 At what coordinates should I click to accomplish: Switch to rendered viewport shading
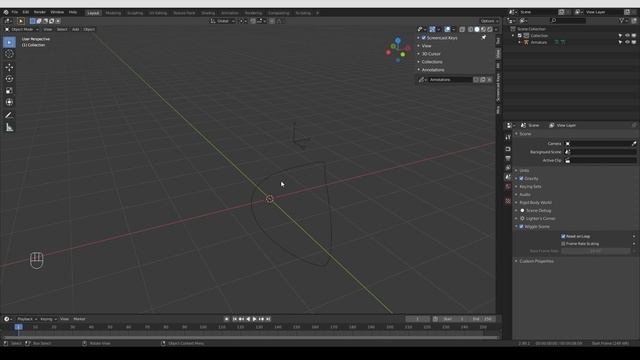[x=489, y=29]
